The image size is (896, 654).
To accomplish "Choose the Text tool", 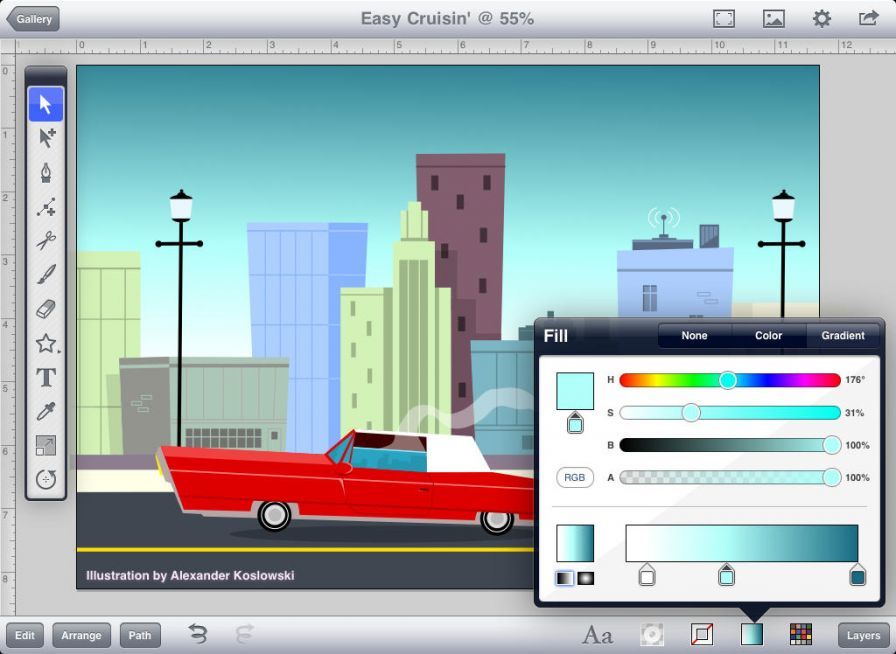I will click(x=46, y=377).
